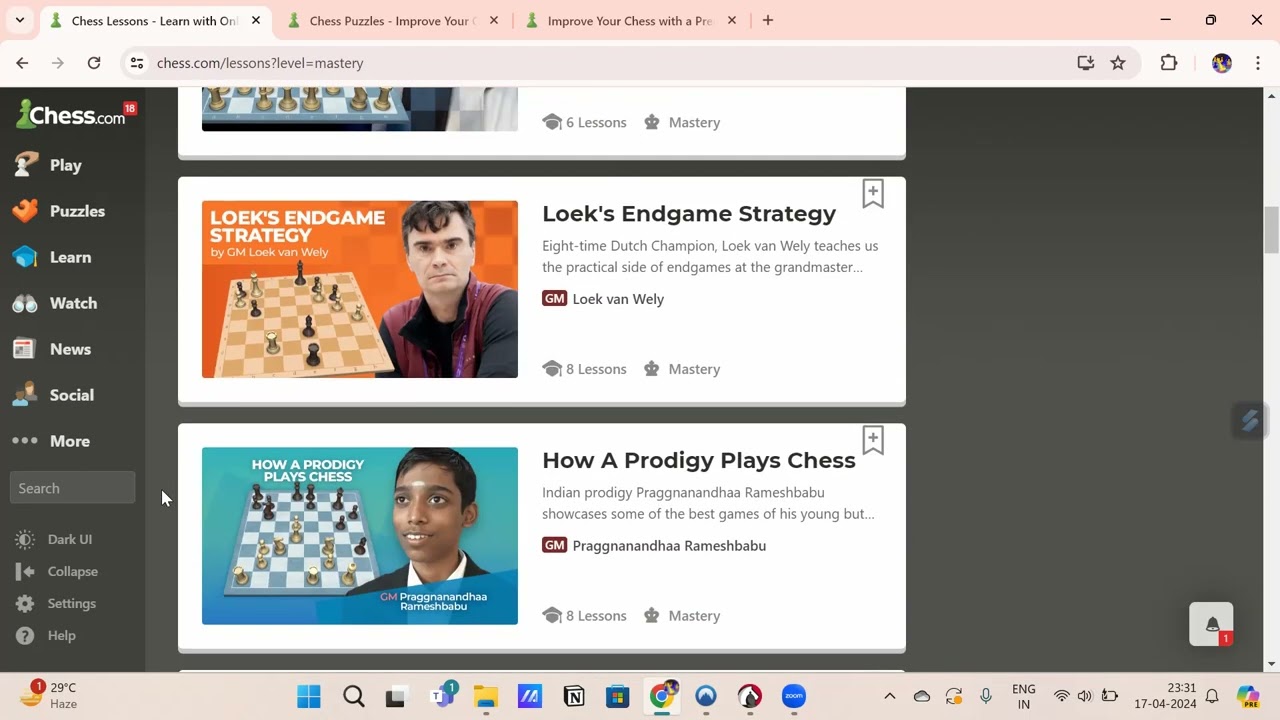Open a new browser tab
Screen dimensions: 1280x720
click(768, 20)
